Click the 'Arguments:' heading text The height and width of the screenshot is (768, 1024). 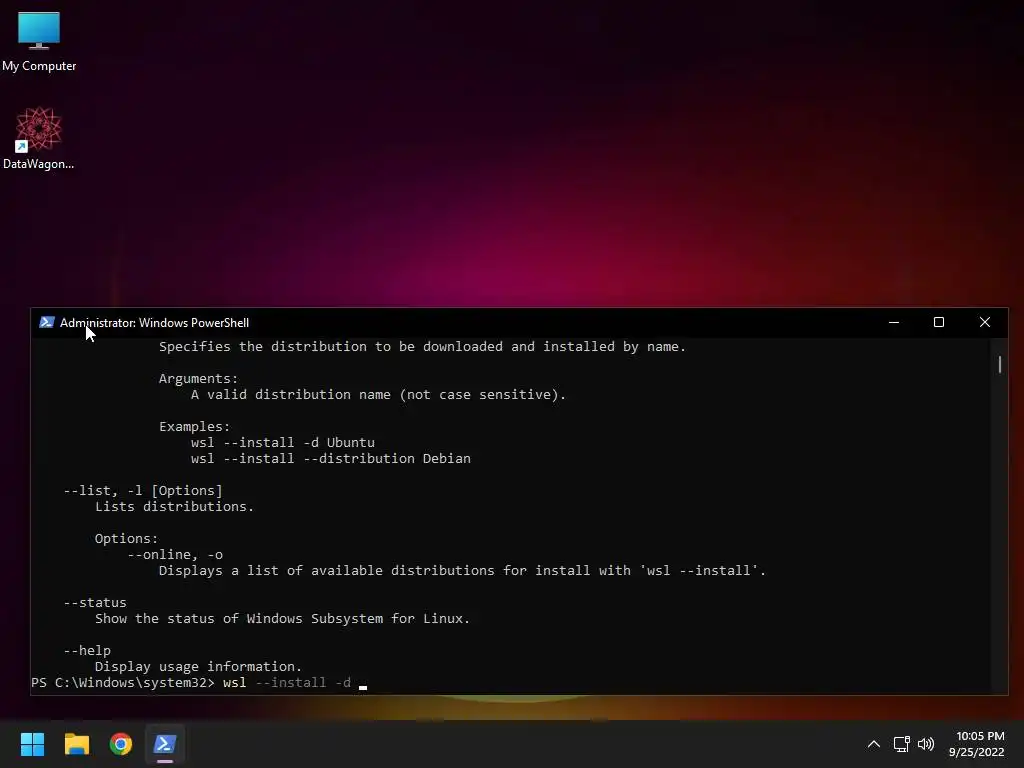coord(199,378)
